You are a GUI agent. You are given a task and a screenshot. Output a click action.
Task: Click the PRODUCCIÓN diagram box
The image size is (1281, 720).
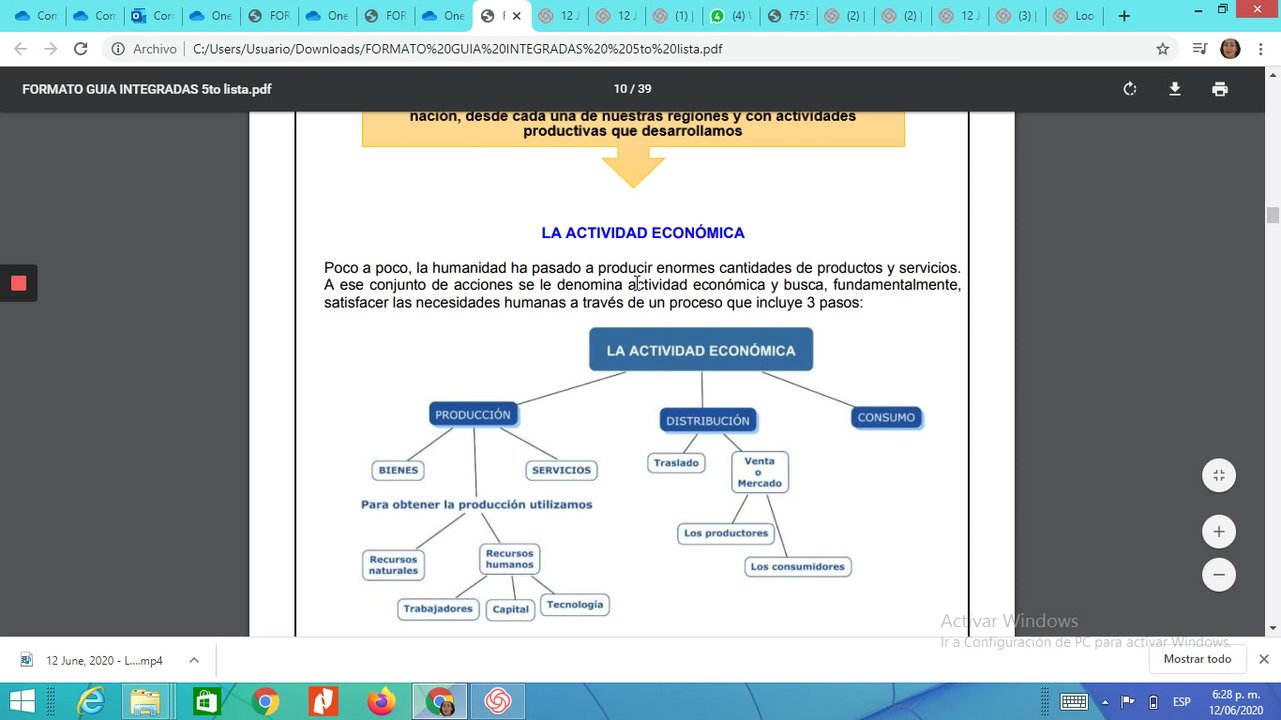473,415
